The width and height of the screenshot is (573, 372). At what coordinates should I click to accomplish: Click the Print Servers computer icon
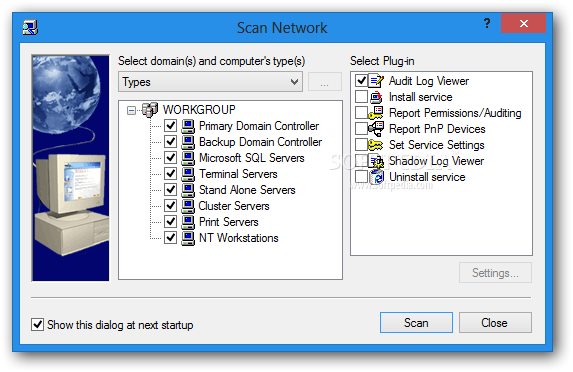[188, 222]
